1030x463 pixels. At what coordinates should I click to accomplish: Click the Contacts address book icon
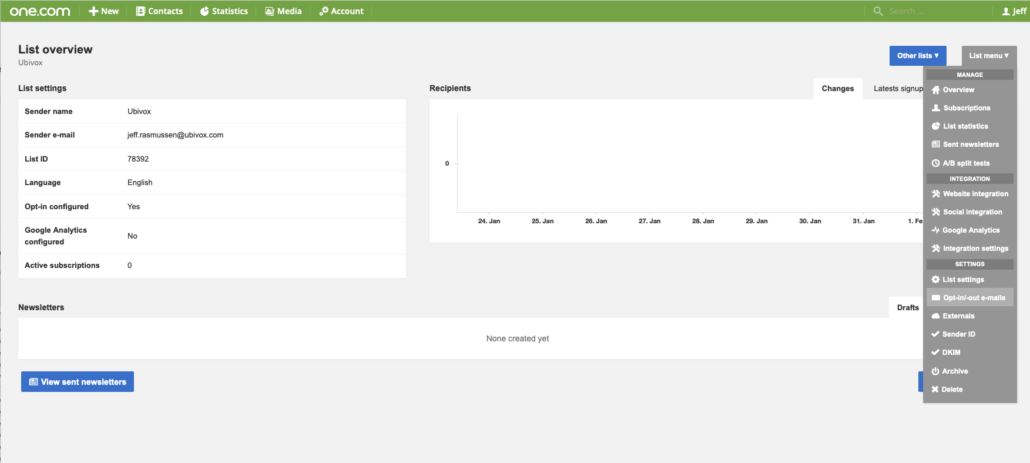tap(140, 11)
